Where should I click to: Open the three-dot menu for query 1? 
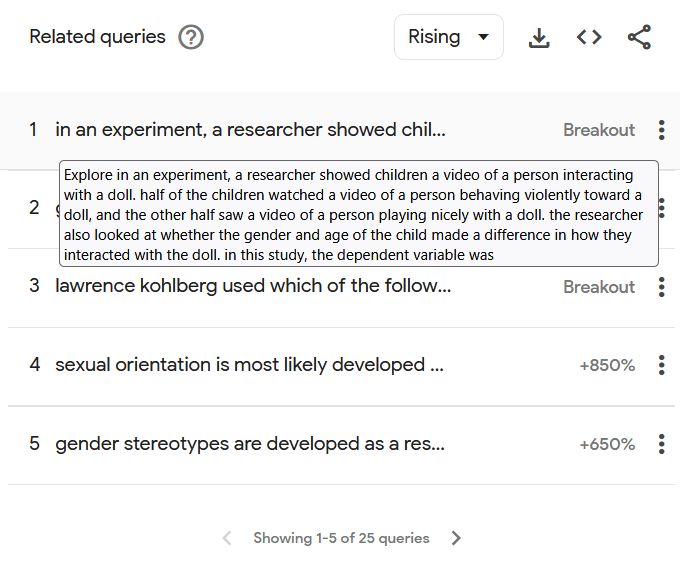(661, 130)
